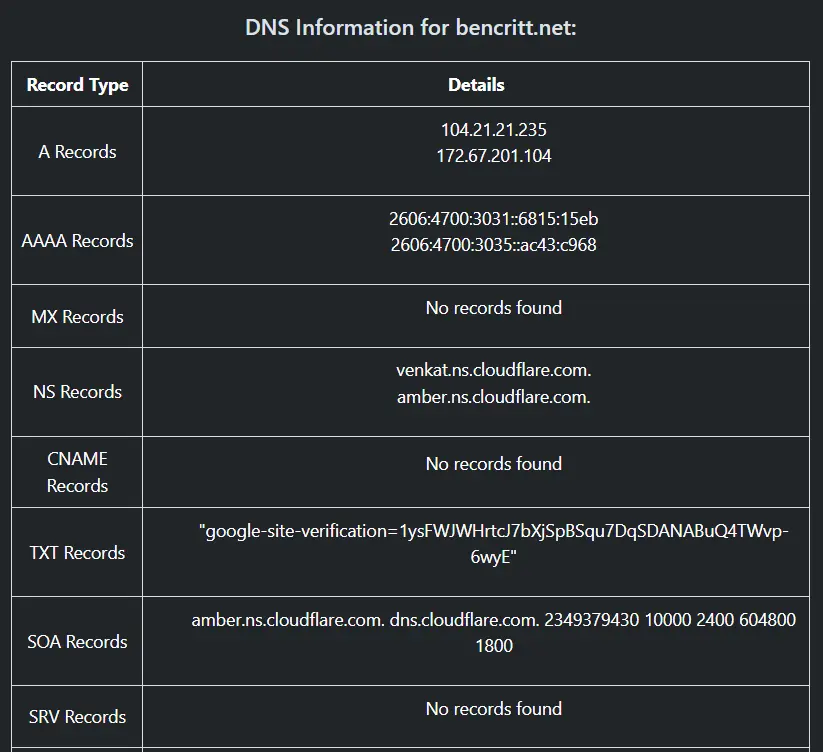The width and height of the screenshot is (823, 752).
Task: Click IPv6 address 2606:4700:3031::6815:15eb
Action: point(494,219)
